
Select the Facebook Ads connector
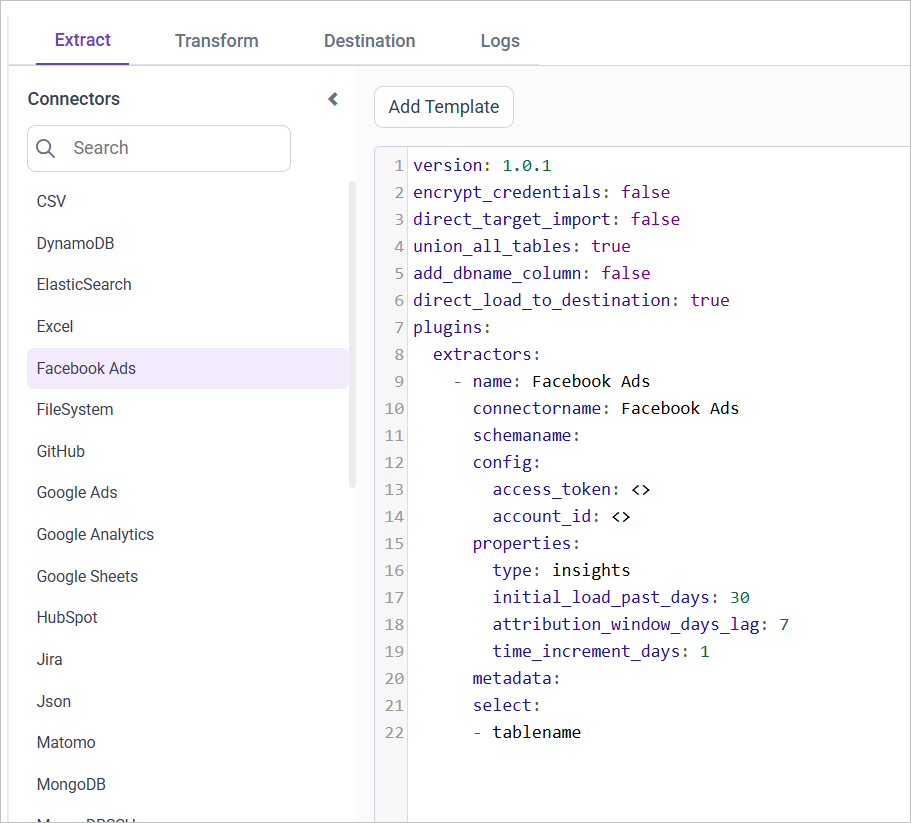pos(86,368)
